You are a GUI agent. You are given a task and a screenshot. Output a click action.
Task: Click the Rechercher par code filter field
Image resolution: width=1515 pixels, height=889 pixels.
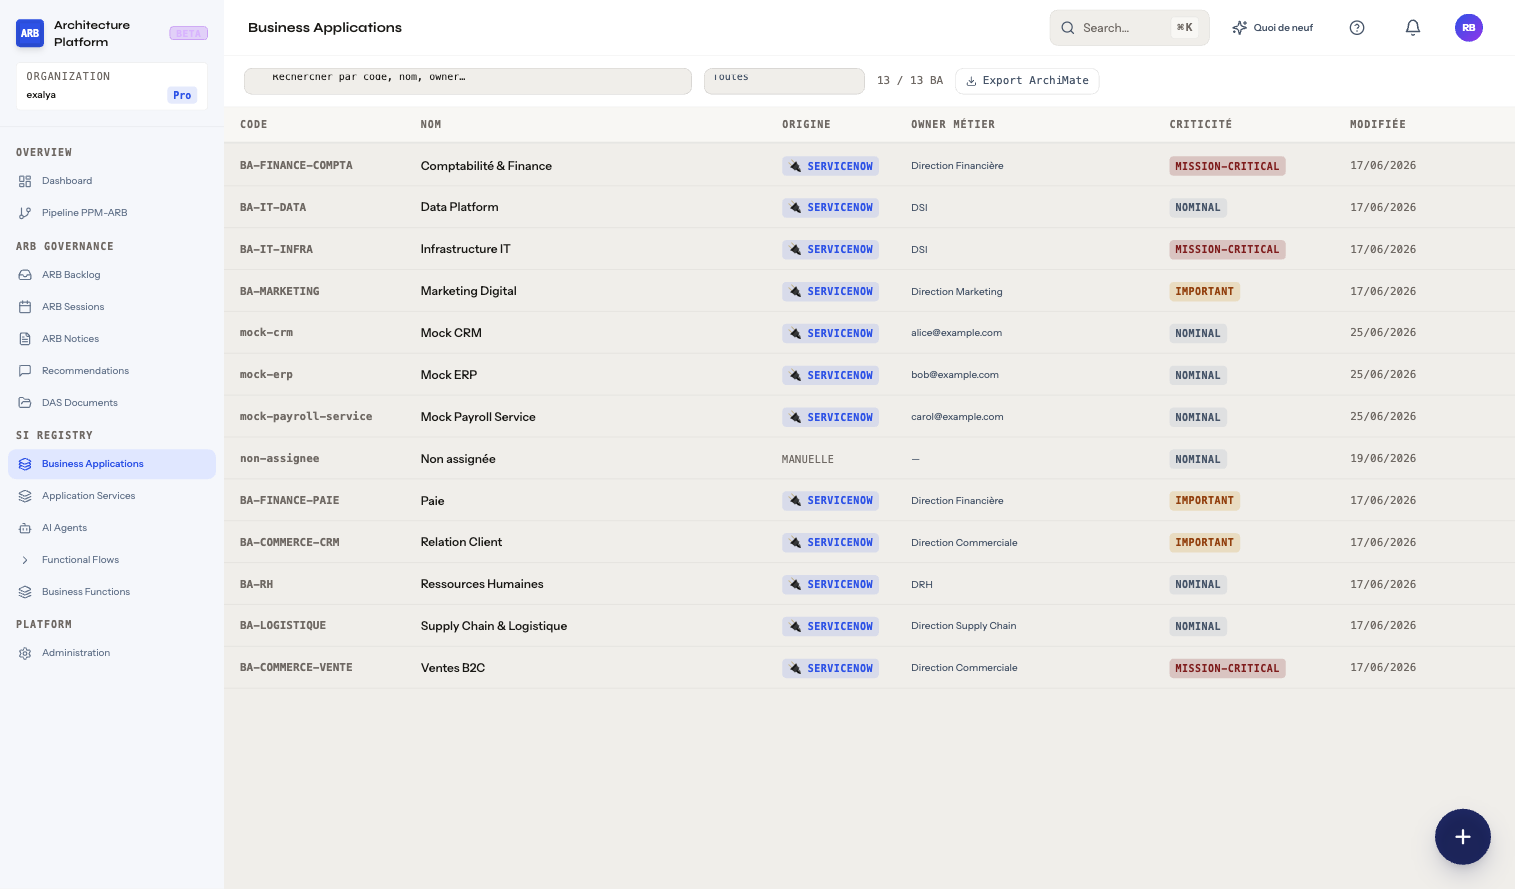[x=468, y=81]
